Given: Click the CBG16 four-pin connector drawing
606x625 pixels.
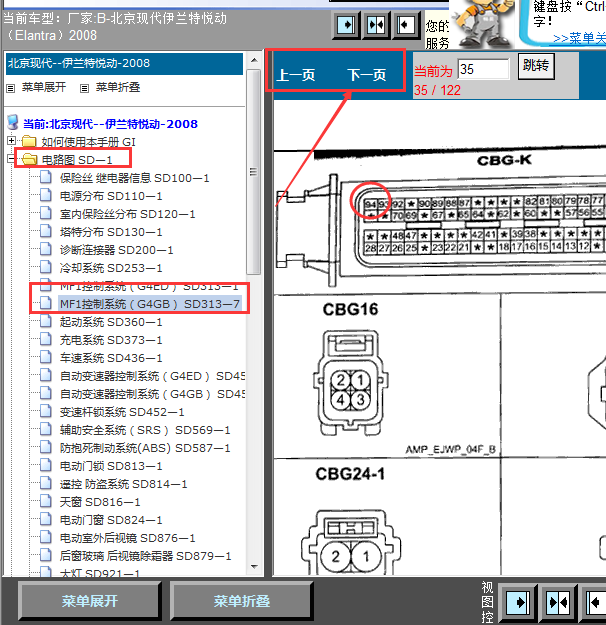Looking at the screenshot, I should (351, 383).
